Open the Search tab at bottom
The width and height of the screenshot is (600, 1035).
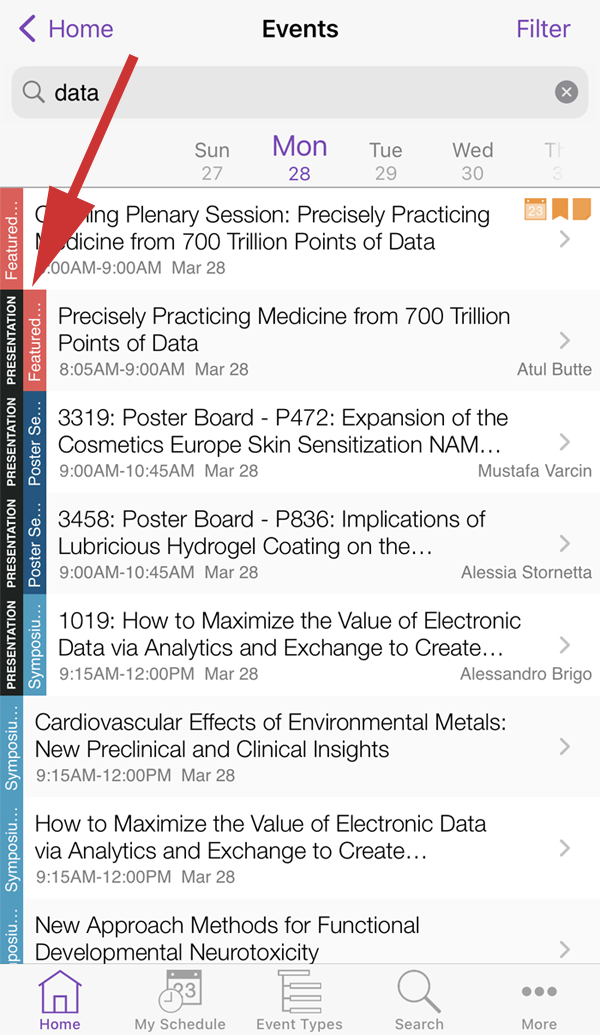pos(419,996)
